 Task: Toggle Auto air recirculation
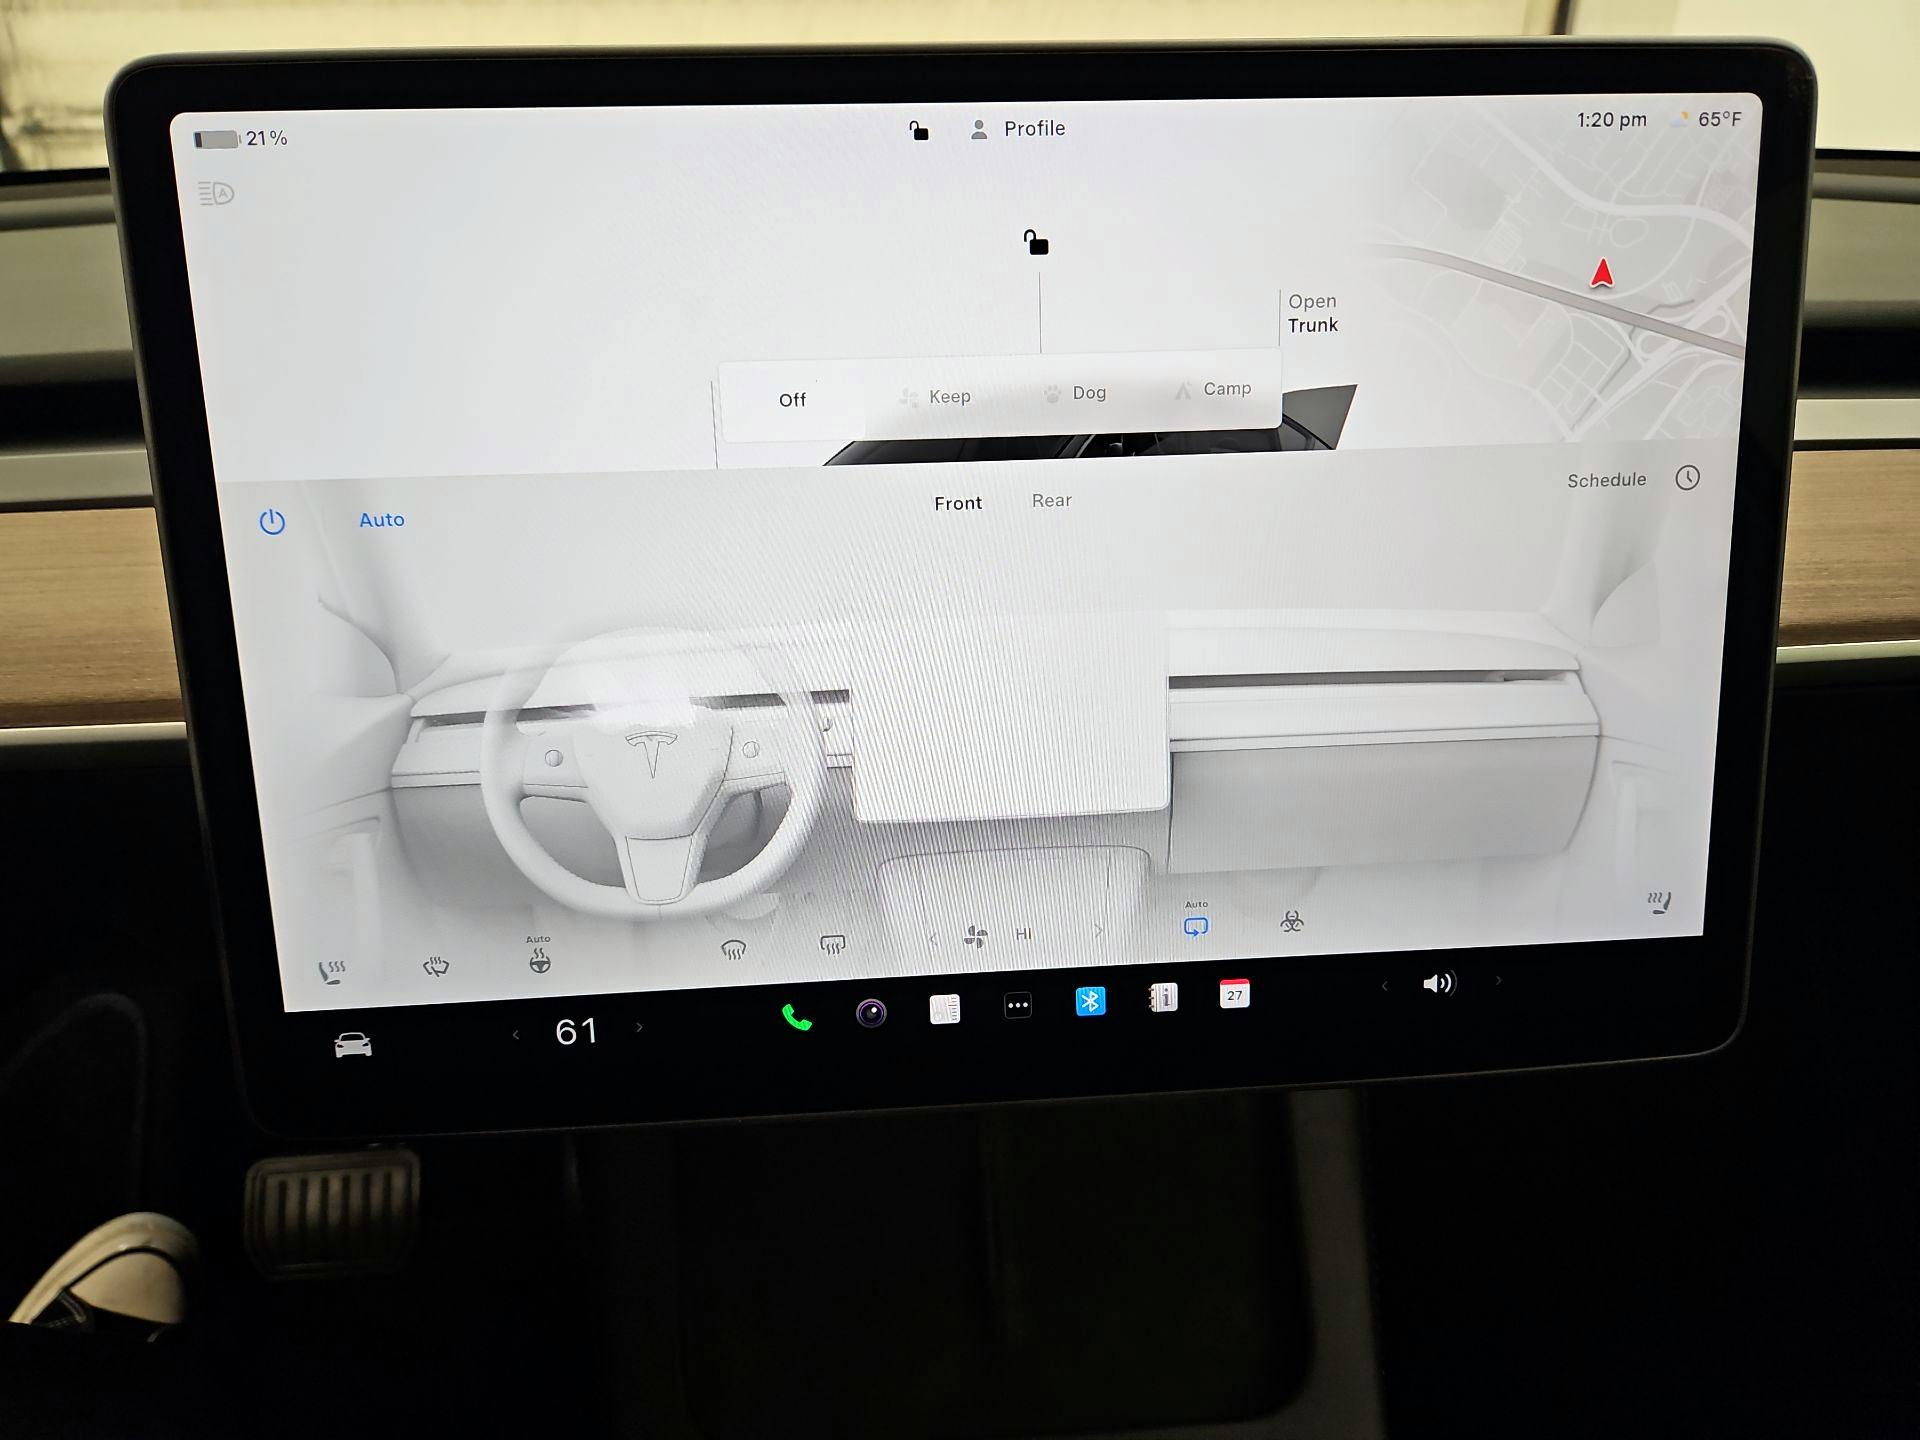coord(1196,921)
